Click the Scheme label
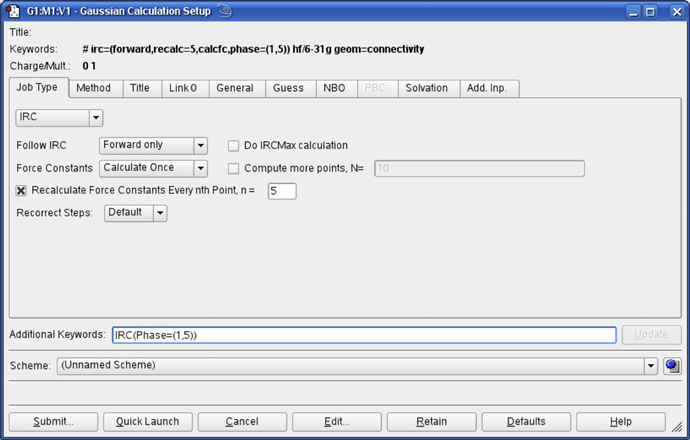The image size is (690, 440). pyautogui.click(x=30, y=366)
